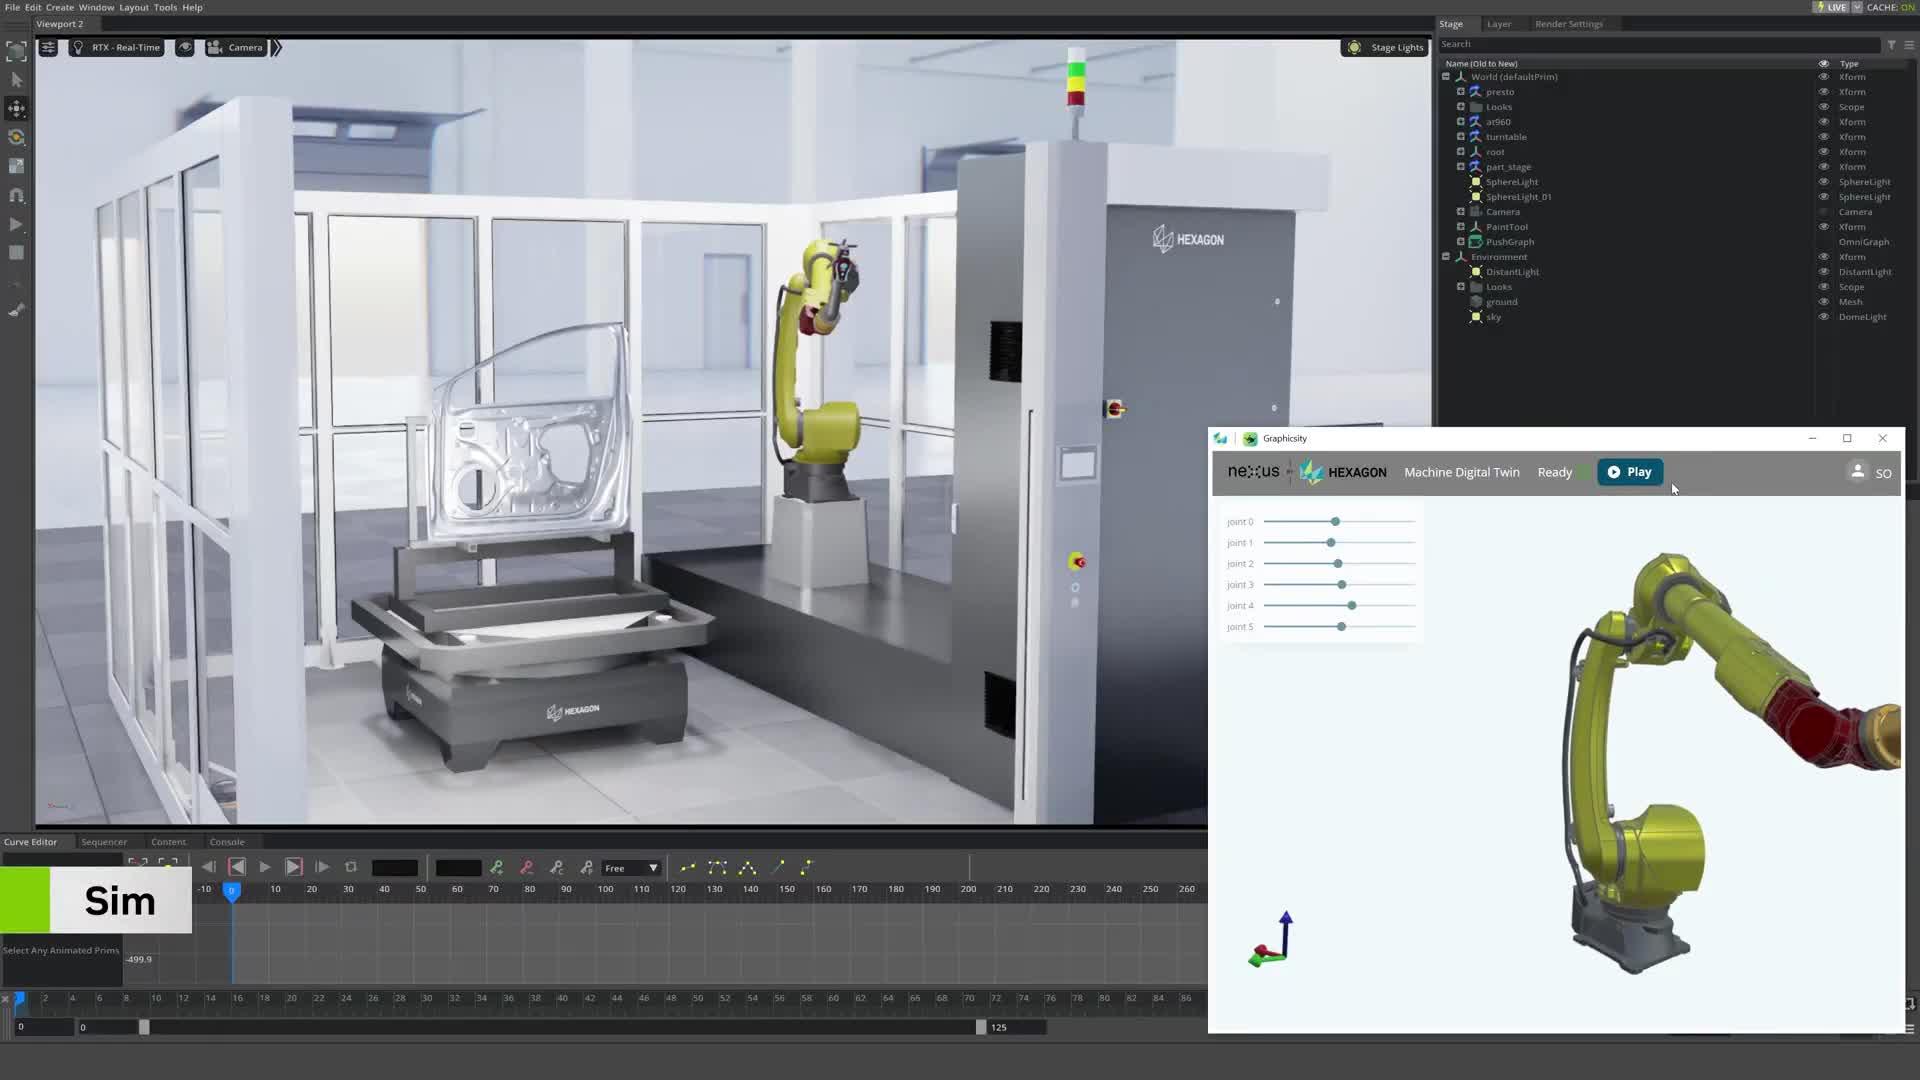Expand the PushGraph tree node

pyautogui.click(x=1460, y=242)
